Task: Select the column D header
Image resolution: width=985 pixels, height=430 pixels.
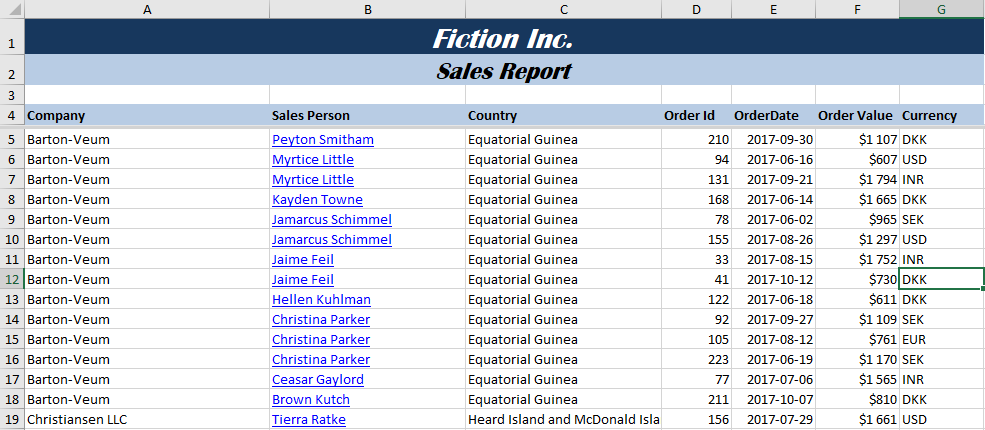Action: 696,9
